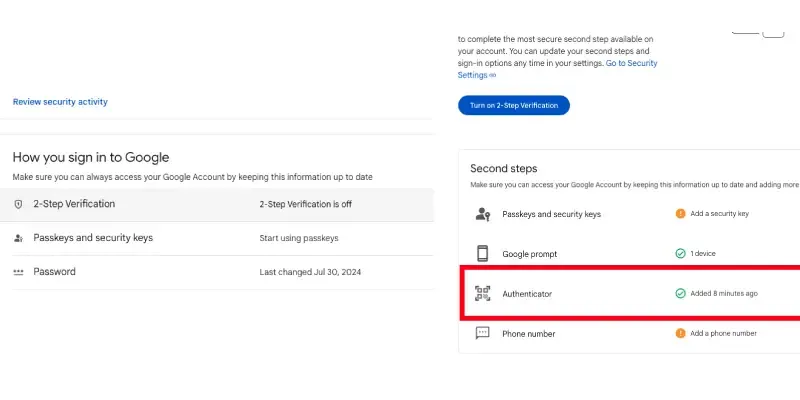The width and height of the screenshot is (800, 400).
Task: Click the green check beside Added 8 minutes ago
Action: [680, 294]
